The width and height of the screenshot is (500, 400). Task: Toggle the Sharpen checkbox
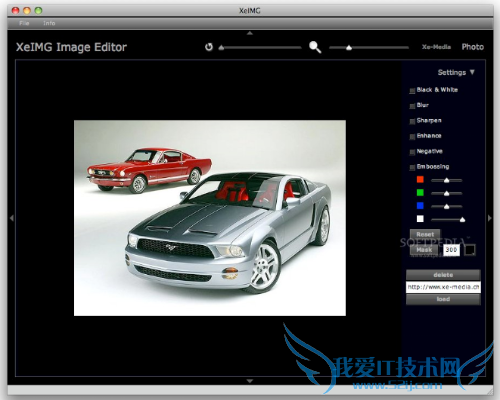[412, 121]
